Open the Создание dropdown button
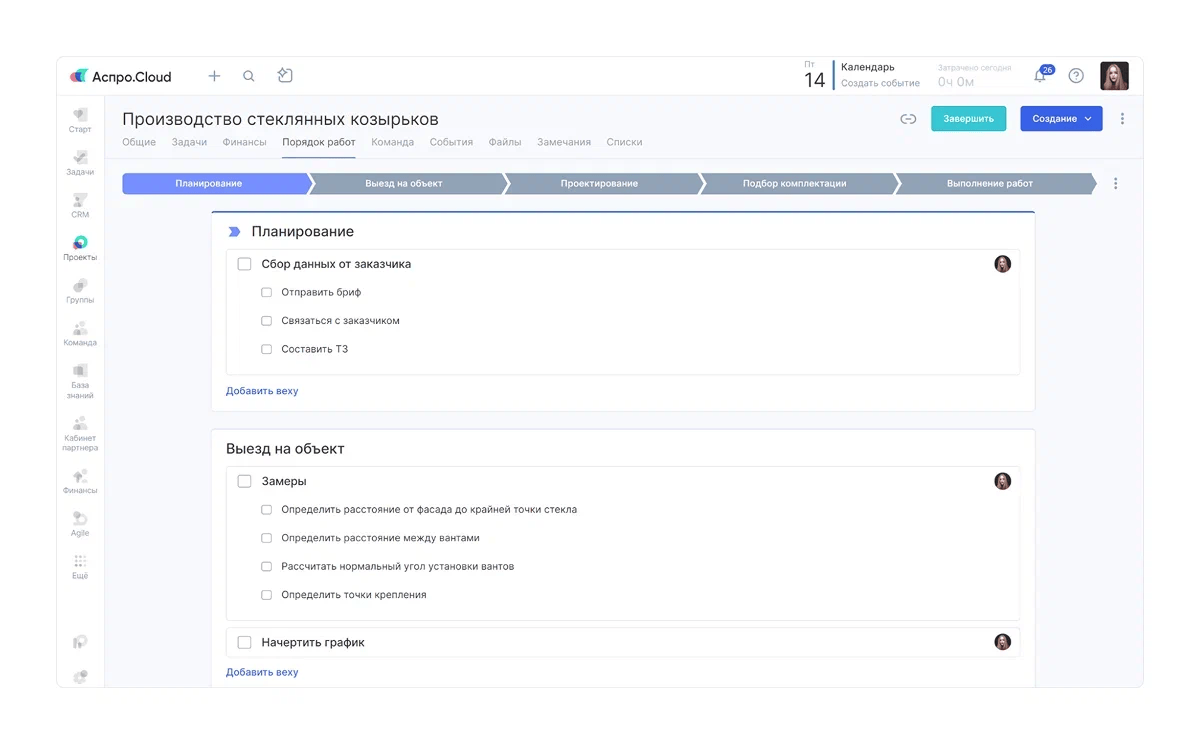Viewport: 1200px width, 745px height. [1060, 119]
